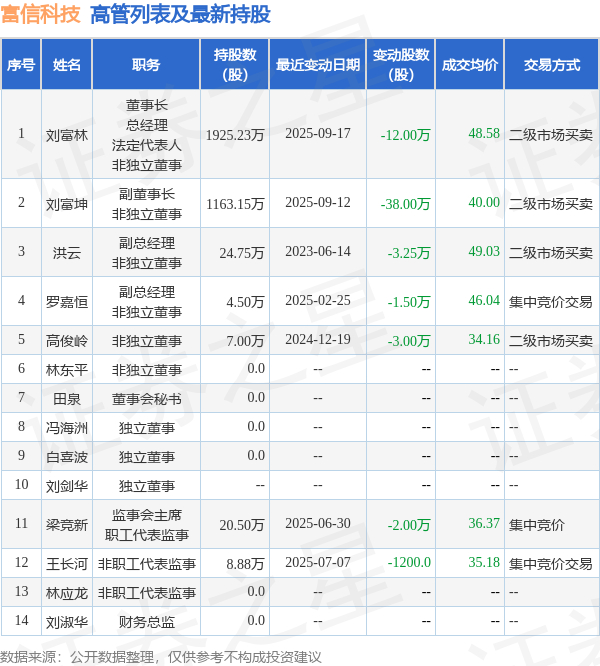Click the 高管列表及最新持股 heading
Viewport: 600px width, 666px height.
tap(180, 14)
